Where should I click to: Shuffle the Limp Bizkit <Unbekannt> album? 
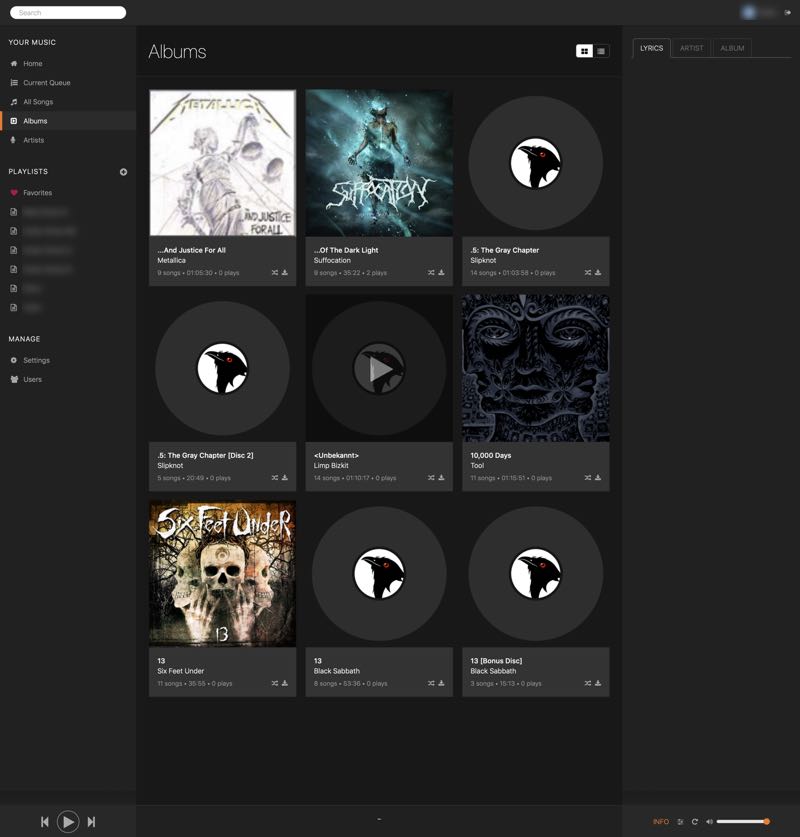point(431,478)
